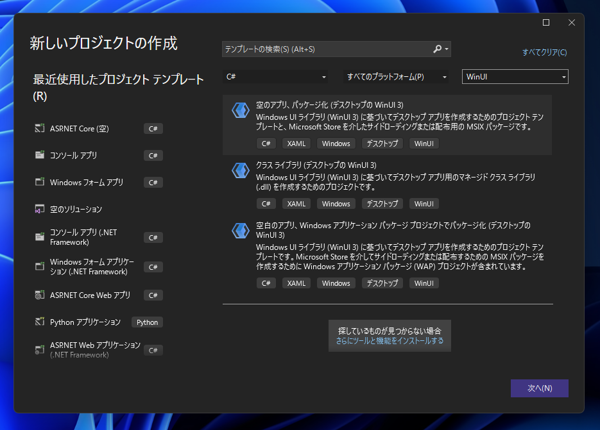Click C# tag under クラス ライブラリ template
This screenshot has height=430, width=600.
point(266,204)
